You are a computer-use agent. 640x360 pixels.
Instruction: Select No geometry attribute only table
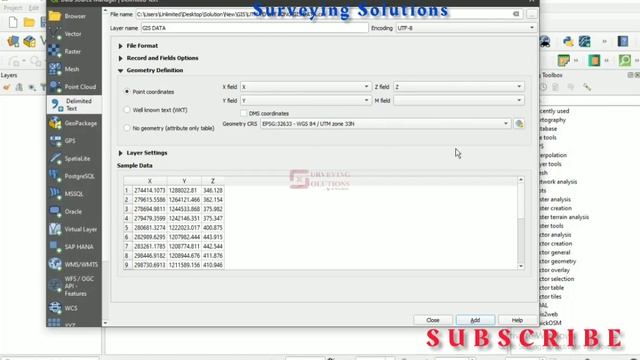pyautogui.click(x=127, y=128)
